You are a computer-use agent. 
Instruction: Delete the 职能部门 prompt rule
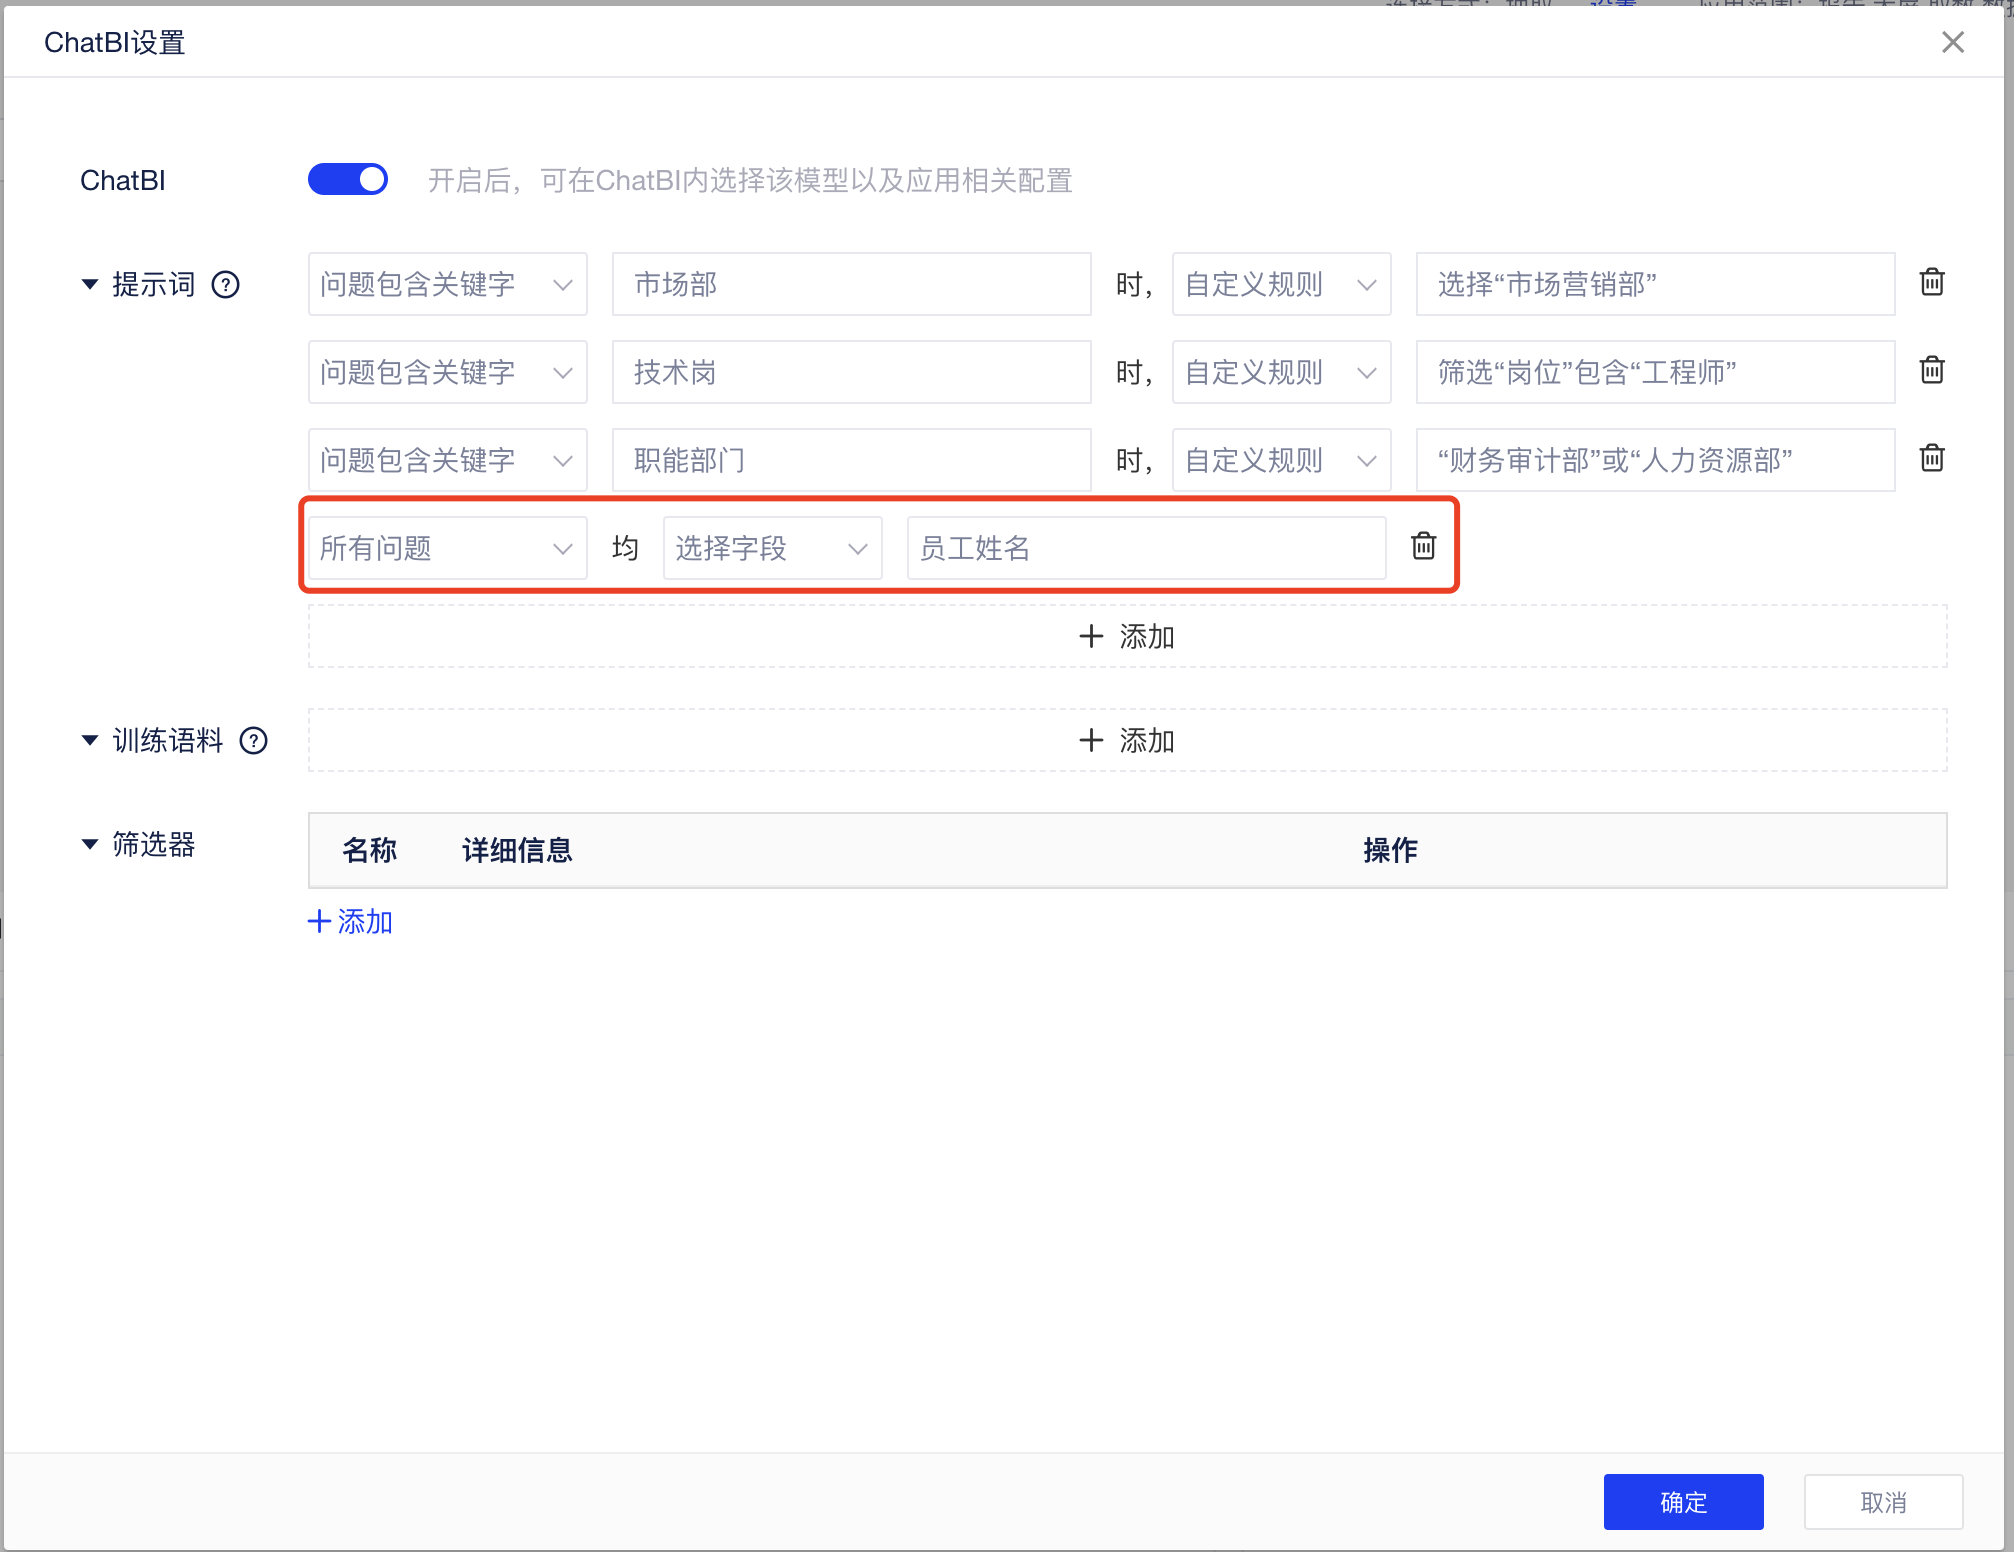[x=1931, y=459]
